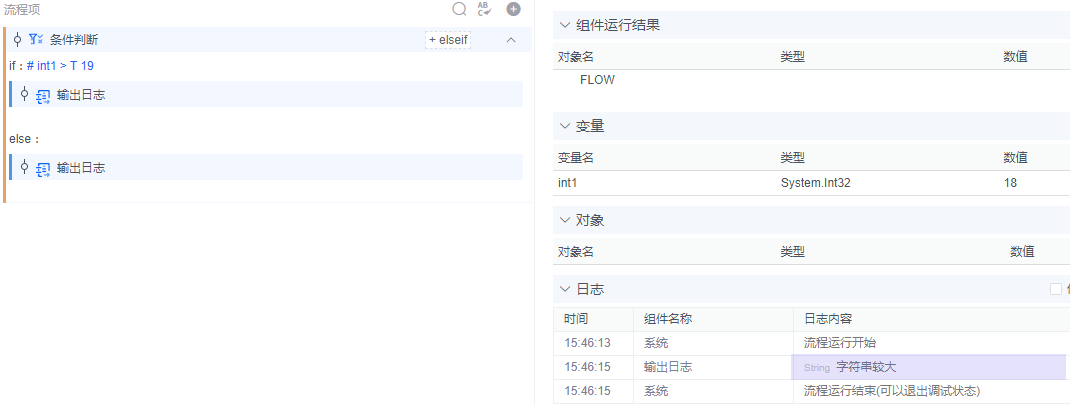Screen dimensions: 1070x405
Task: Click the System.Int32 type cell
Action: pos(815,183)
